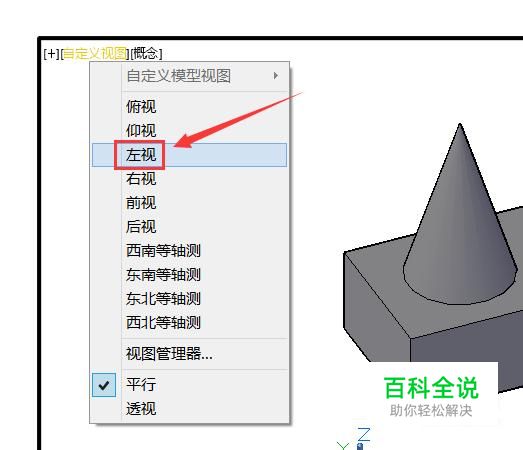
Task: Open 视图管理器 view manager
Action: tap(169, 354)
